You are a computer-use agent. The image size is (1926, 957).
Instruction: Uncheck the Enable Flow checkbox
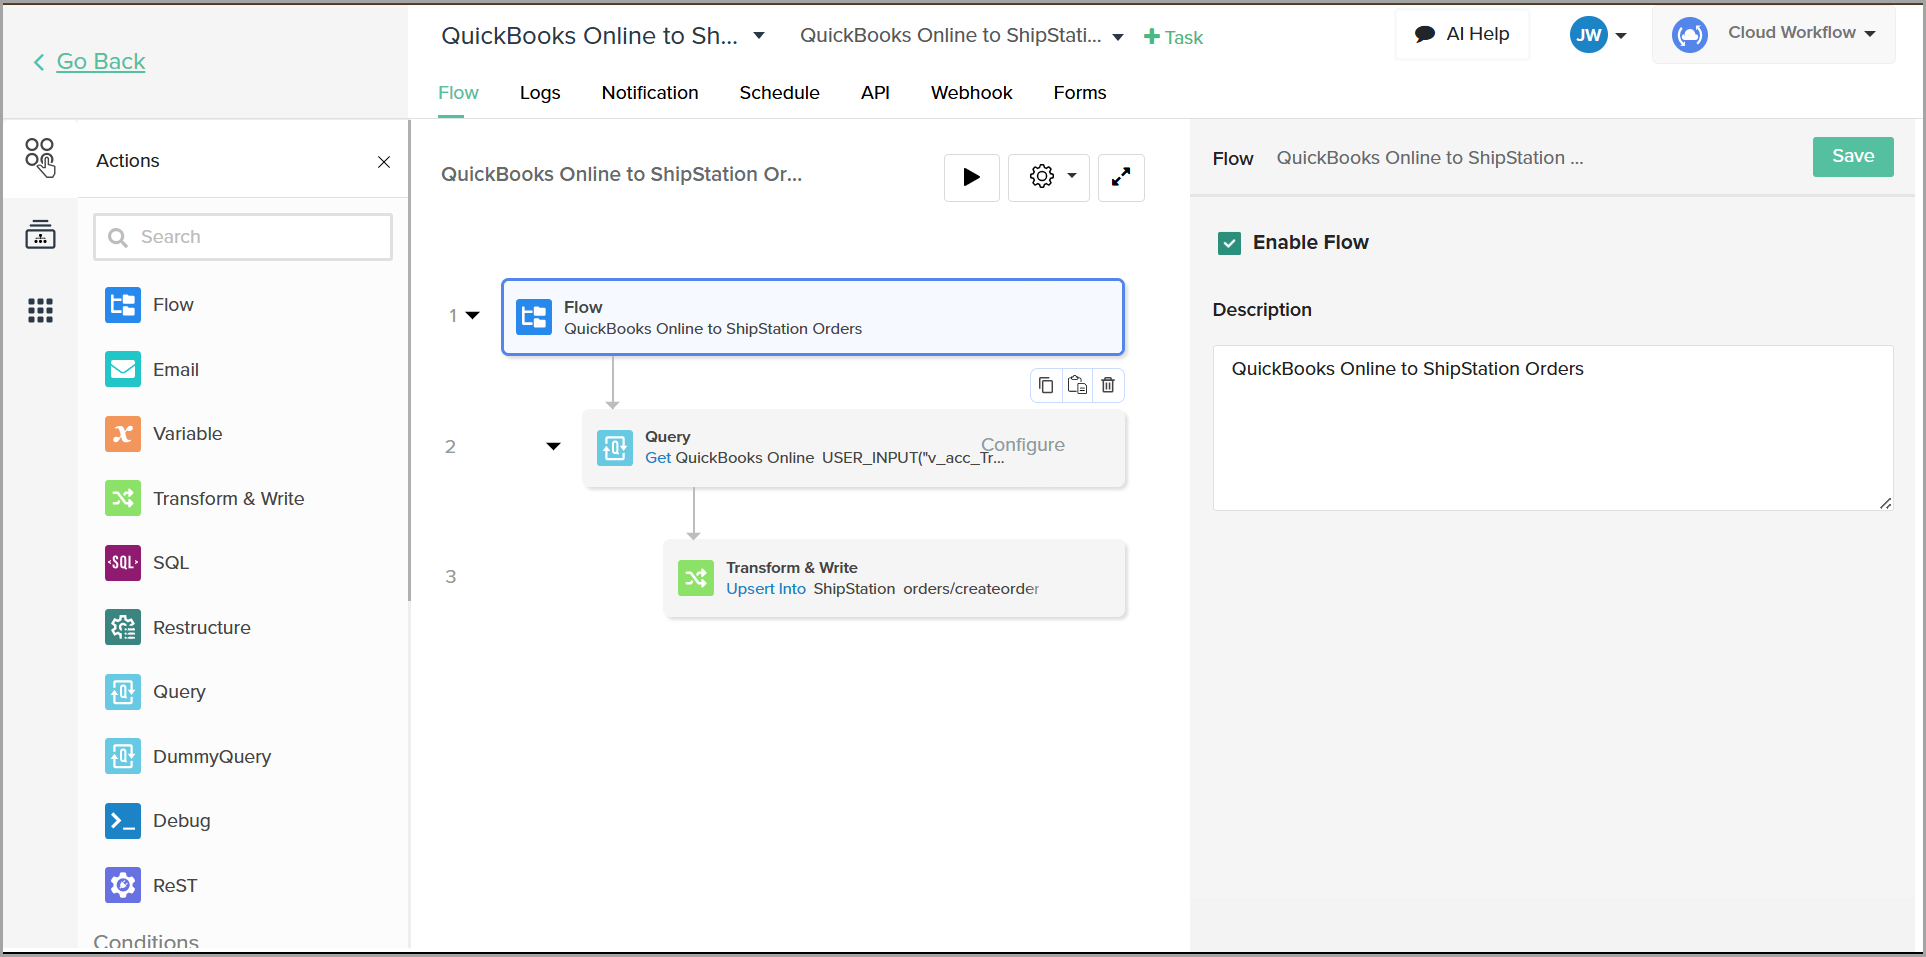coord(1229,243)
